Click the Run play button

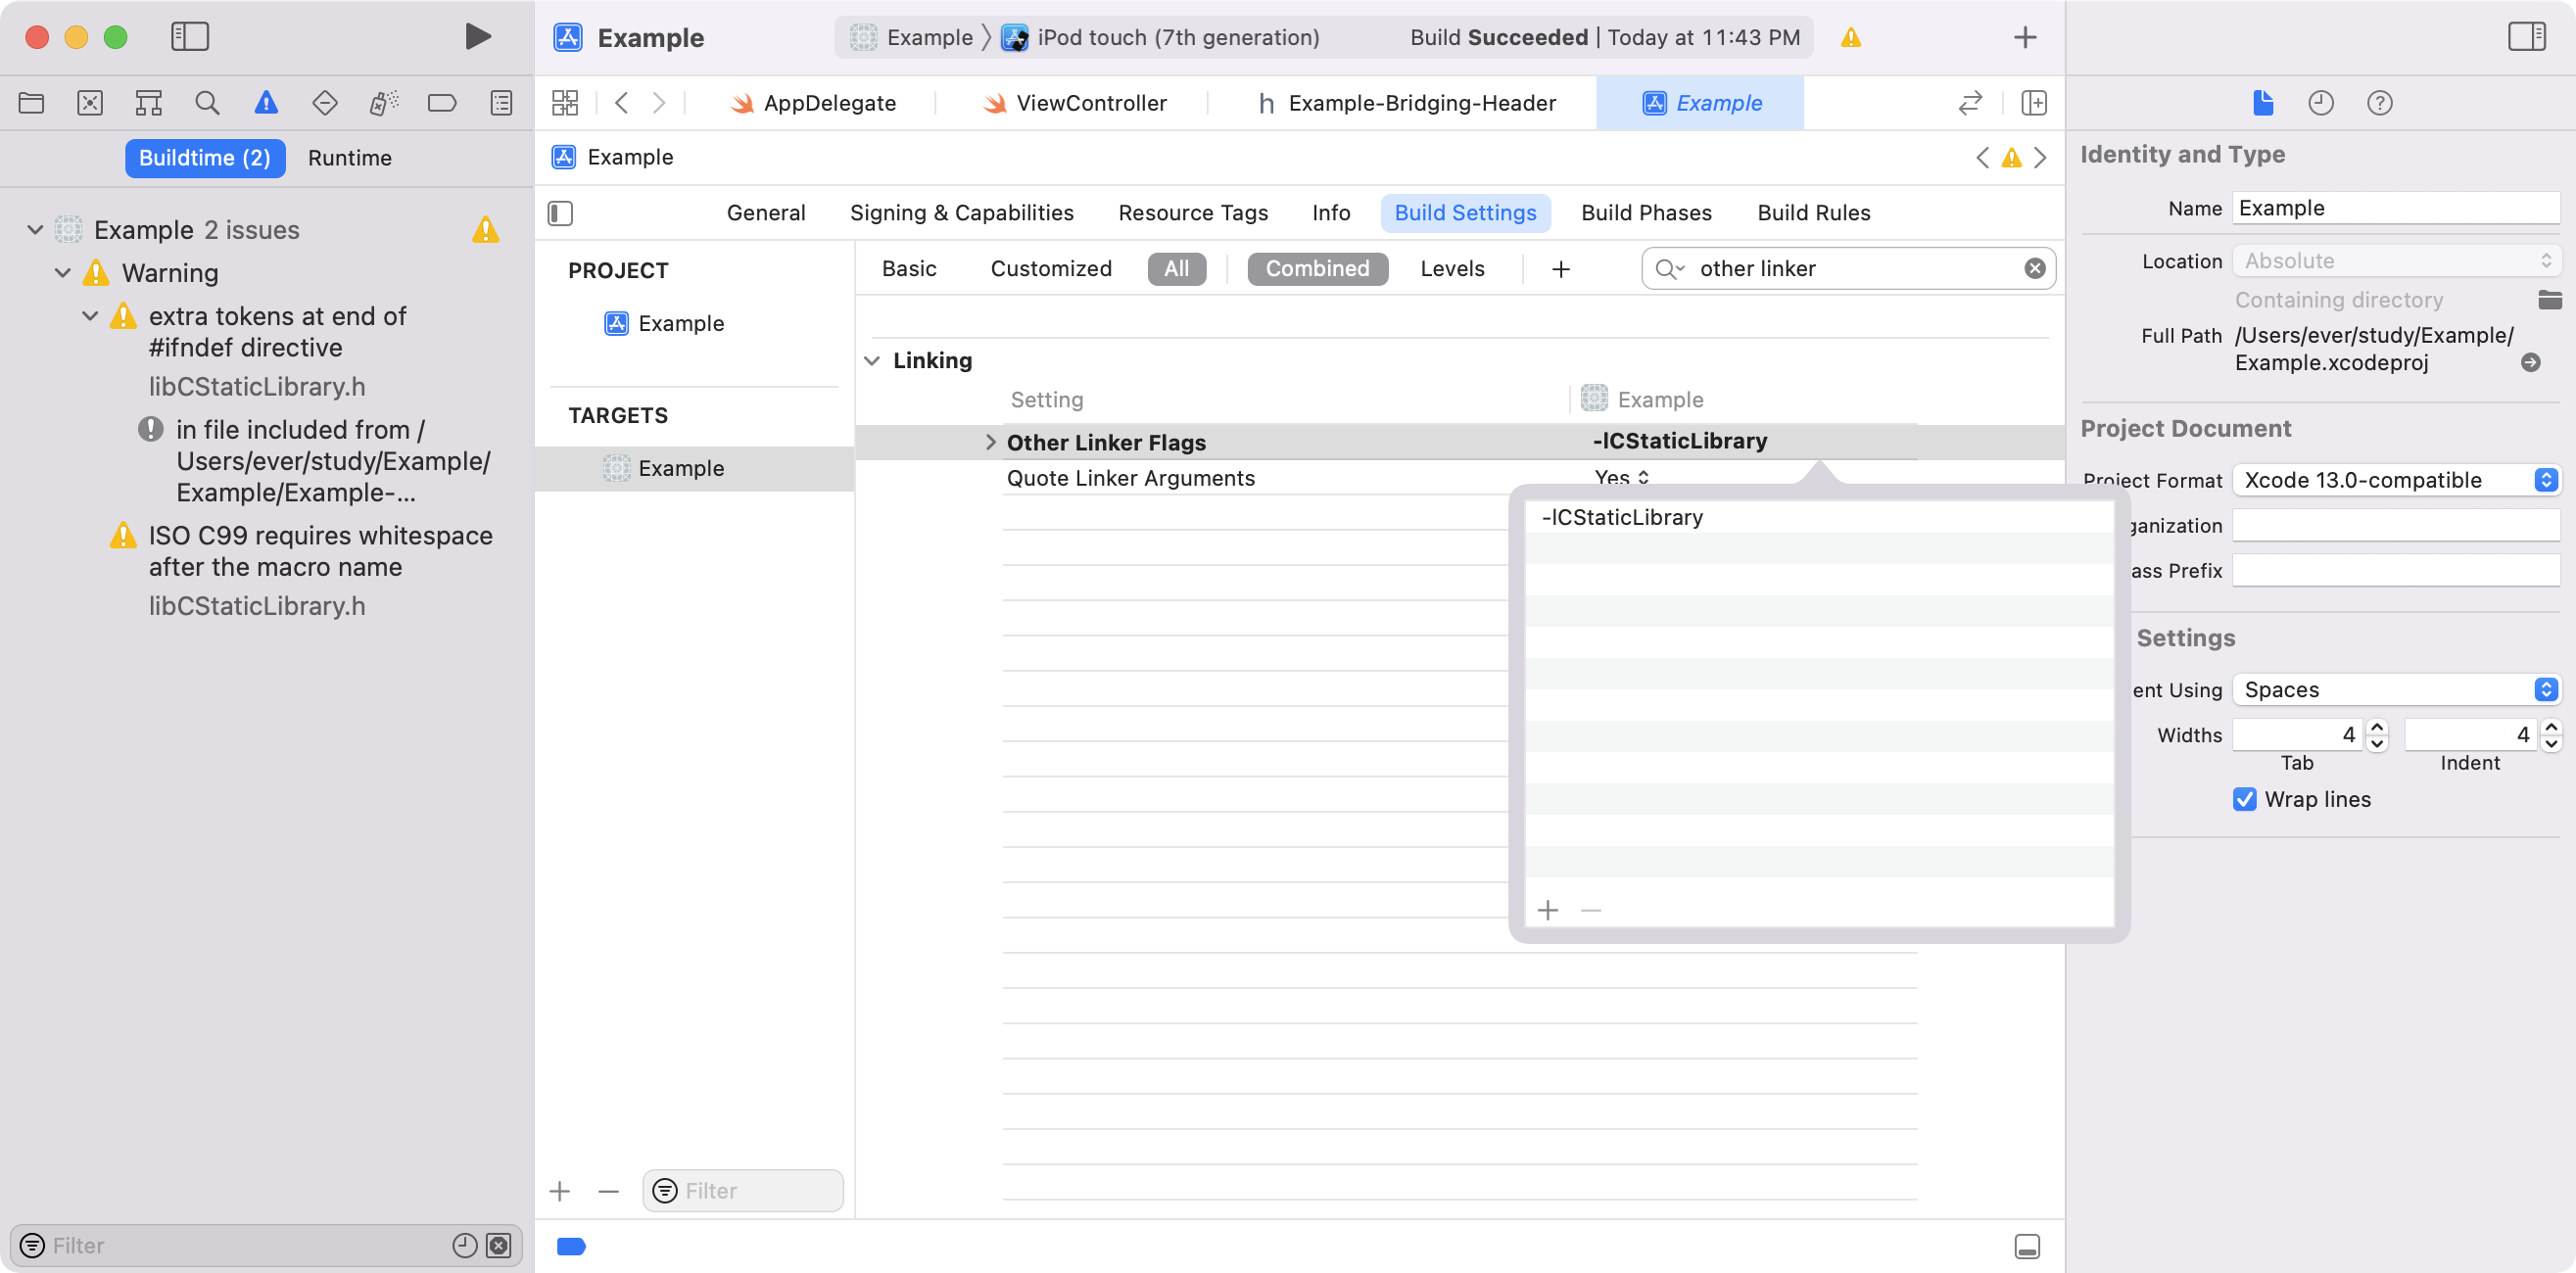[477, 37]
